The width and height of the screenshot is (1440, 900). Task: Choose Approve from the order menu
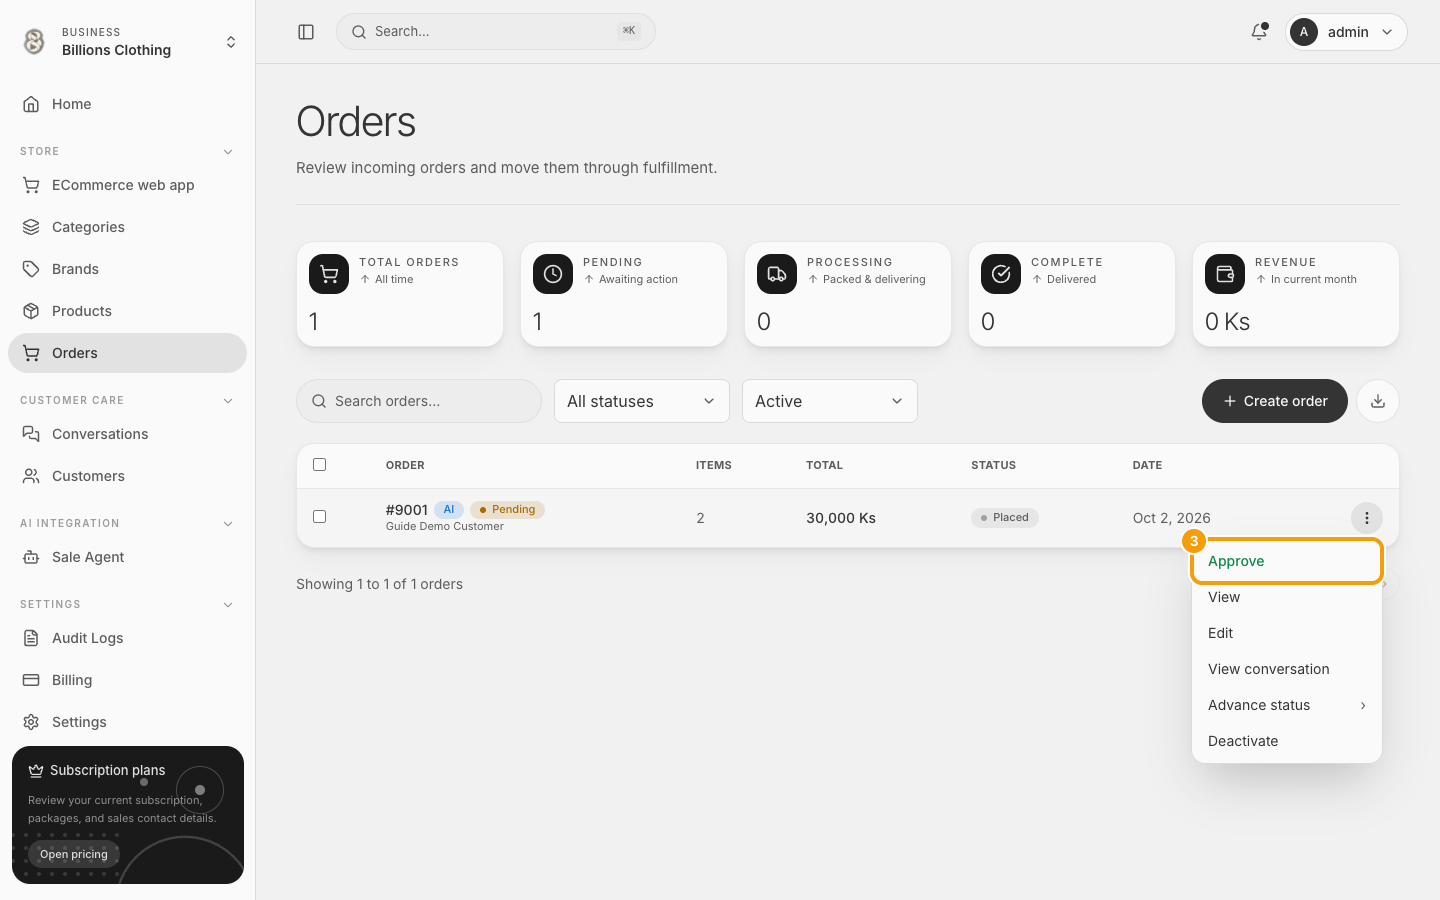pyautogui.click(x=1287, y=561)
